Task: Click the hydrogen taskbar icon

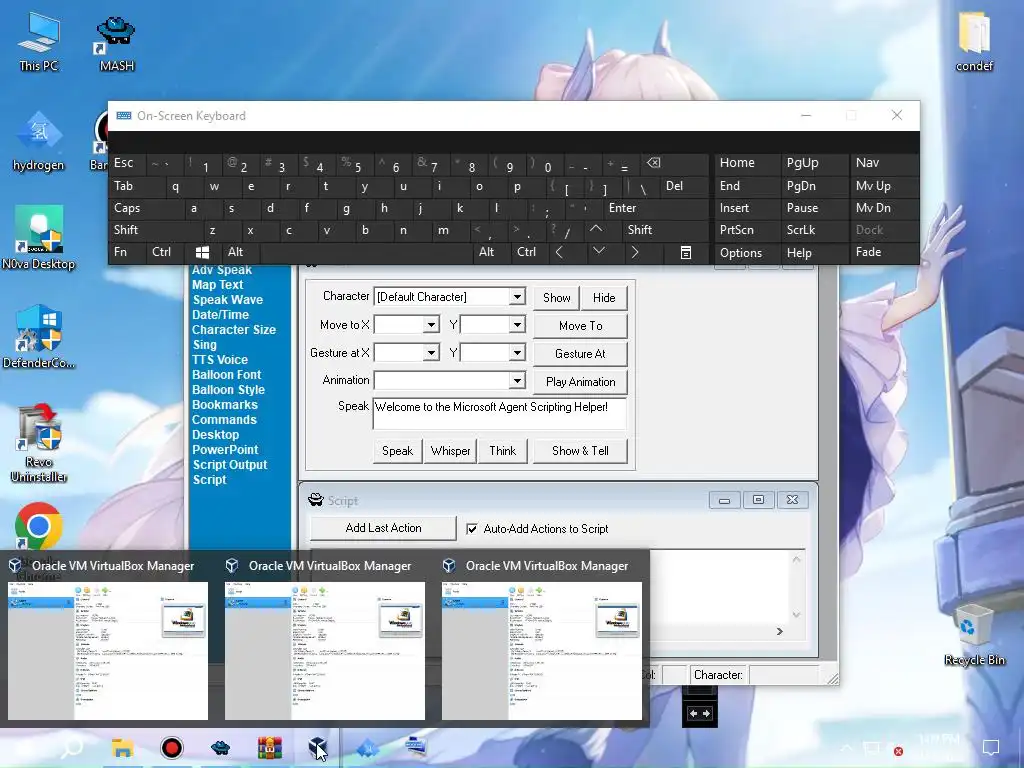Action: [x=368, y=747]
